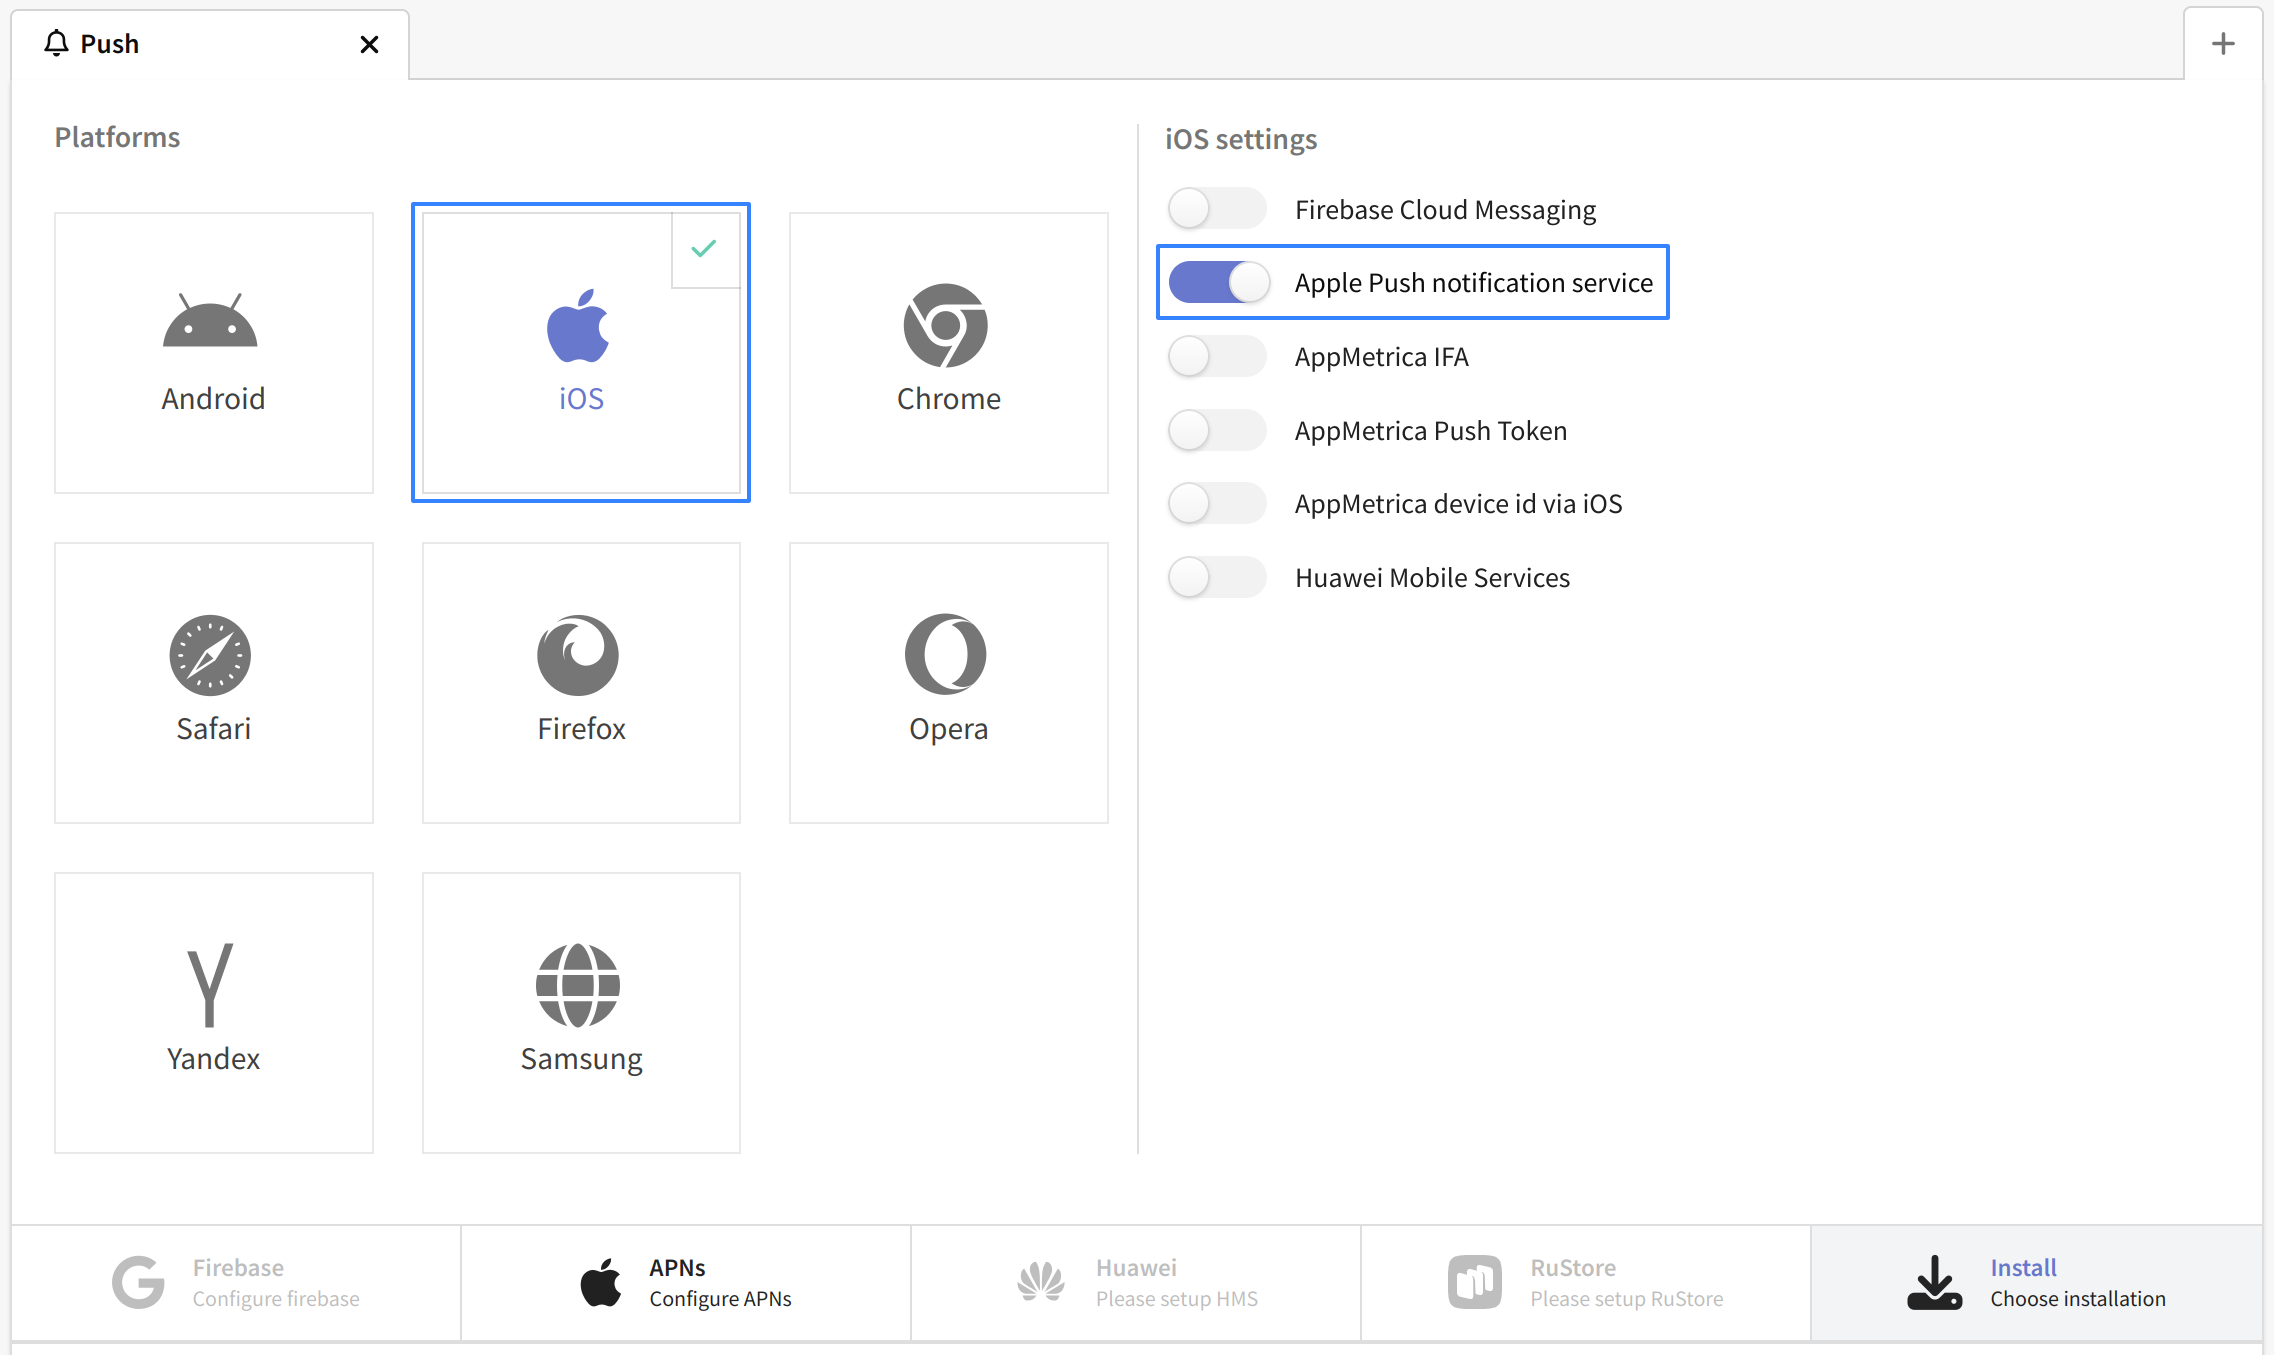Enable AppMetrica device id via iOS

1217,503
